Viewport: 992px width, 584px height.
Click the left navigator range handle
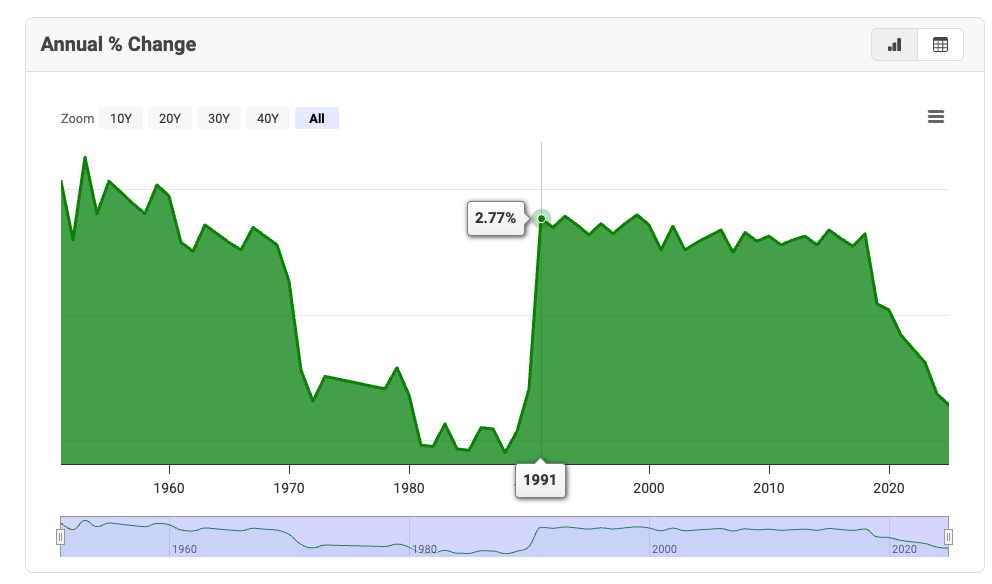[x=61, y=537]
